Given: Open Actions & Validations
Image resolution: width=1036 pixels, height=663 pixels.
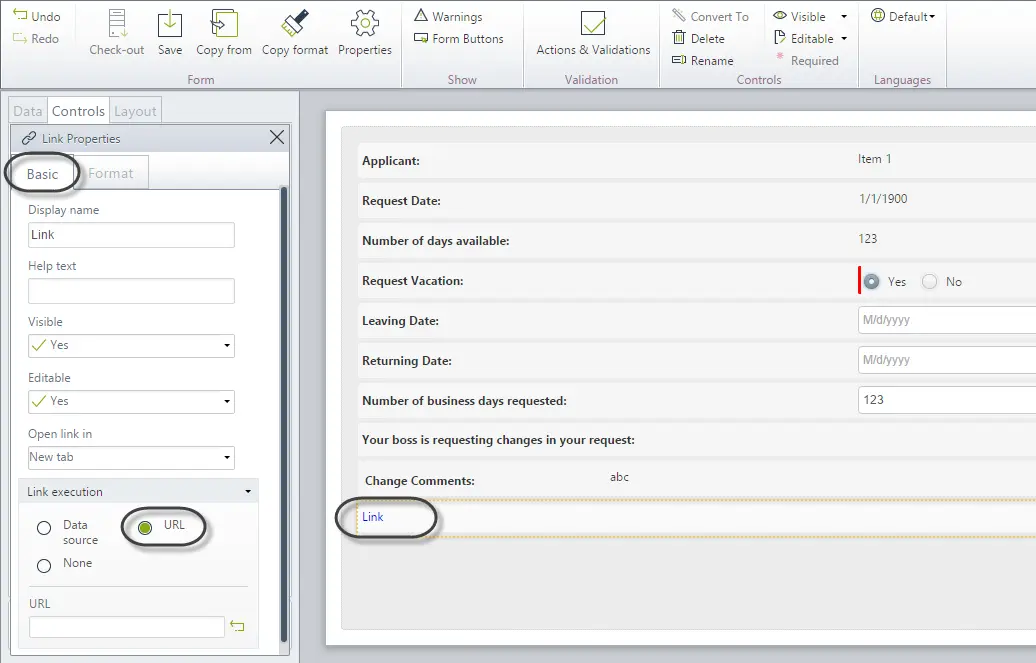Looking at the screenshot, I should 593,24.
